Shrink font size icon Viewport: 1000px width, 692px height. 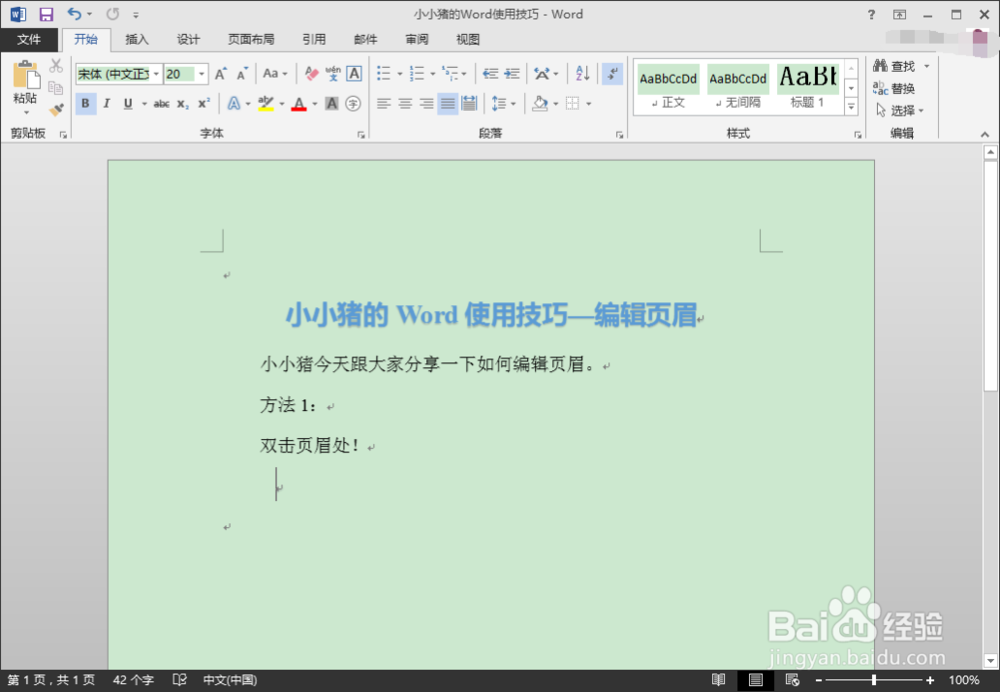[242, 74]
